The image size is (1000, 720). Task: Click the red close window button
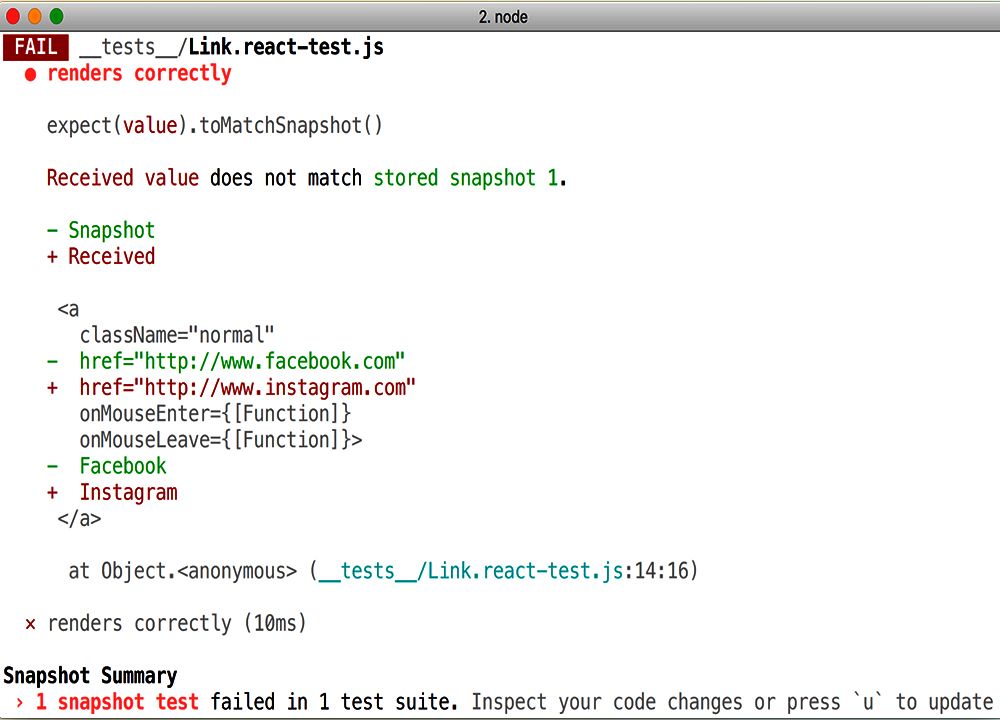(x=12, y=16)
